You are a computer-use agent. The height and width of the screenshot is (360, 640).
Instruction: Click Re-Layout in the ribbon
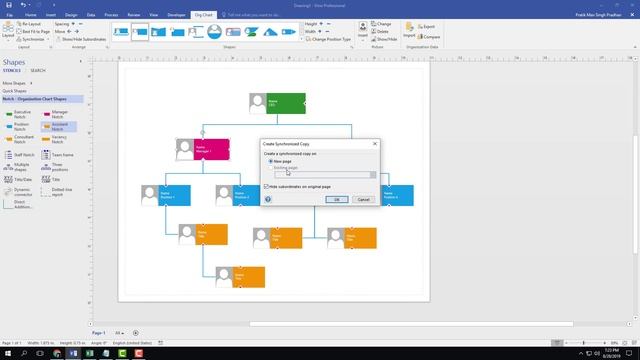[x=29, y=24]
